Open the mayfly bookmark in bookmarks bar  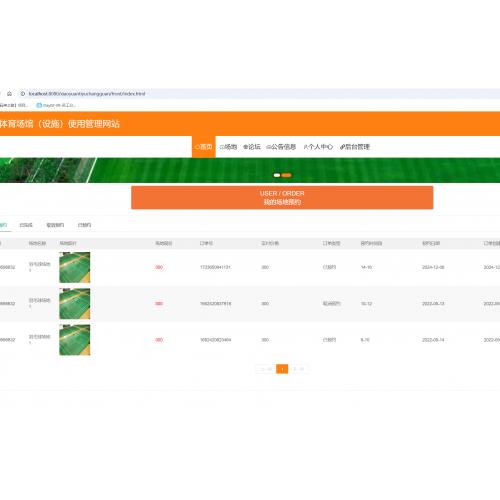click(x=57, y=105)
